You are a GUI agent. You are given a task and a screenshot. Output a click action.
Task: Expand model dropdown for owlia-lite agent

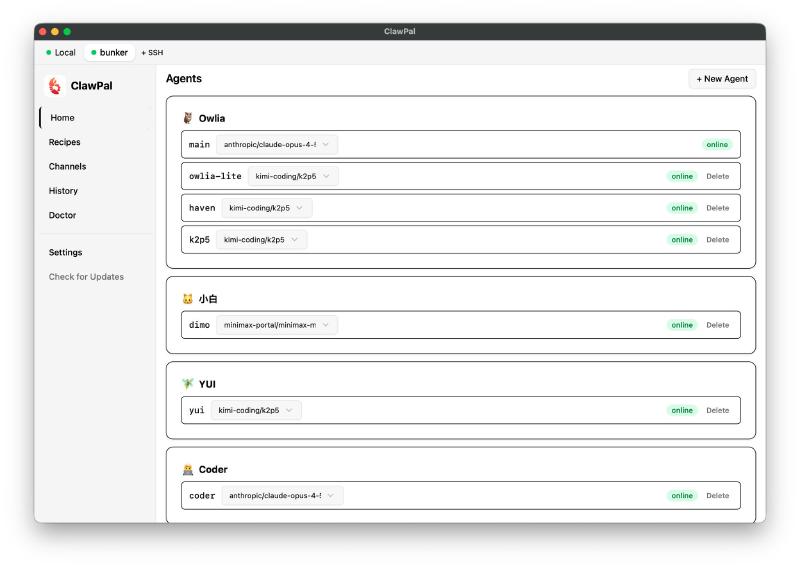click(x=293, y=176)
